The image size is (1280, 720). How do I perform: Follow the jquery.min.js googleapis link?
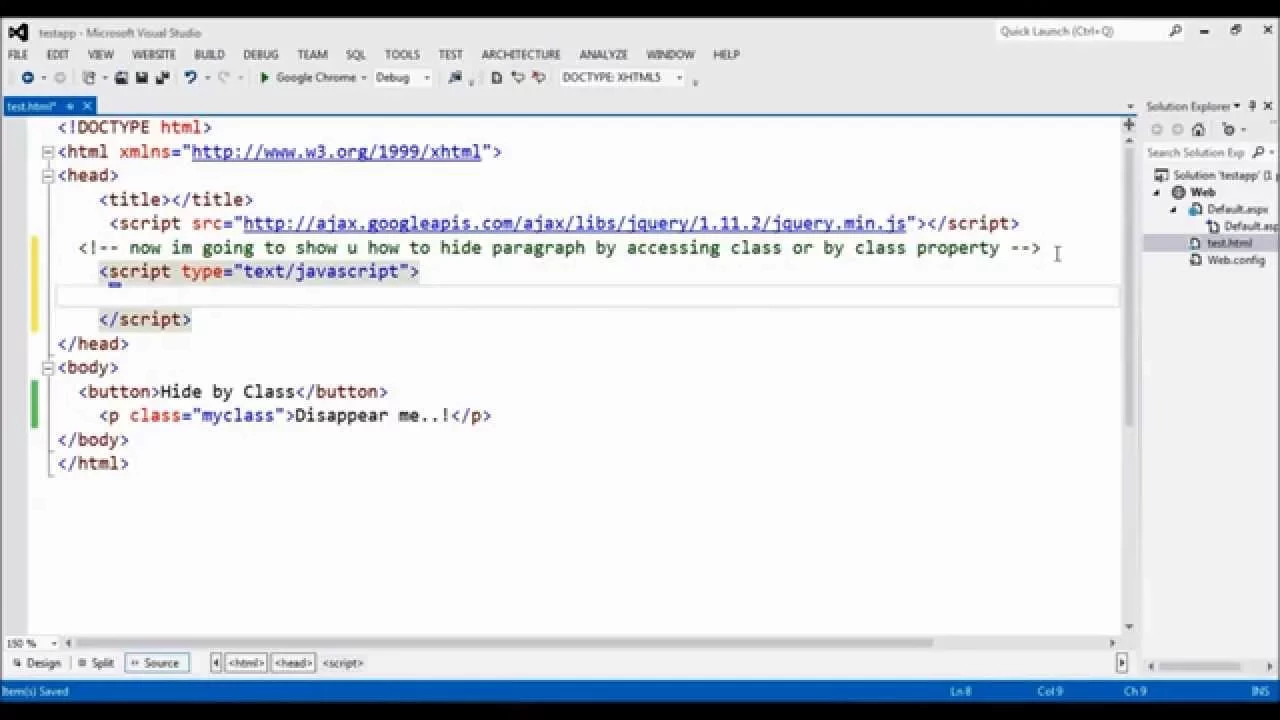574,223
